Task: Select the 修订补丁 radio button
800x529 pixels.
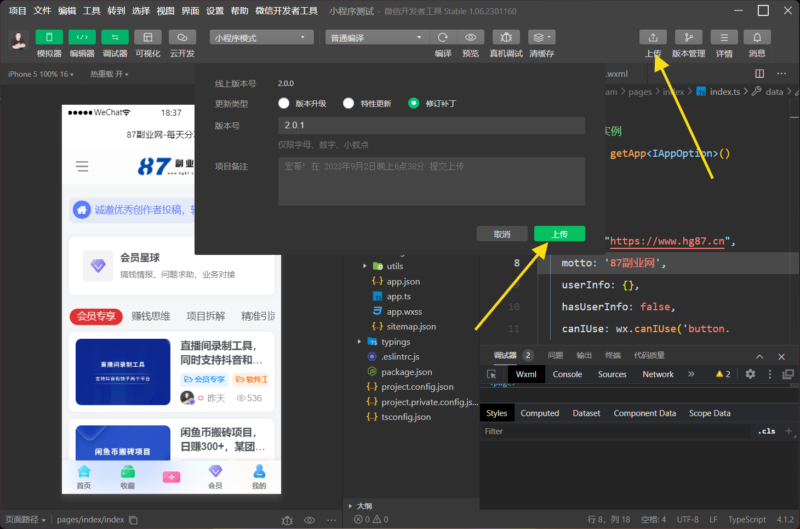Action: (414, 104)
